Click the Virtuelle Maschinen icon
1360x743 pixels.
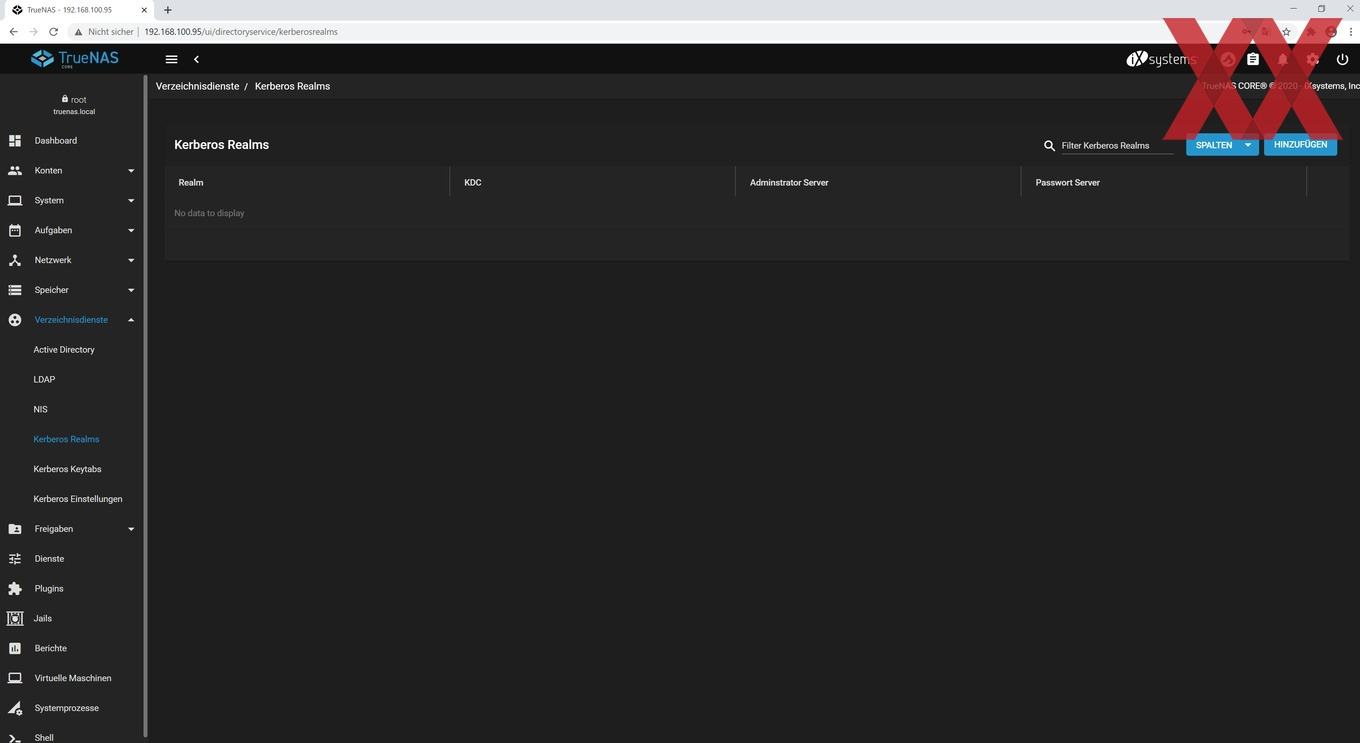click(x=15, y=678)
